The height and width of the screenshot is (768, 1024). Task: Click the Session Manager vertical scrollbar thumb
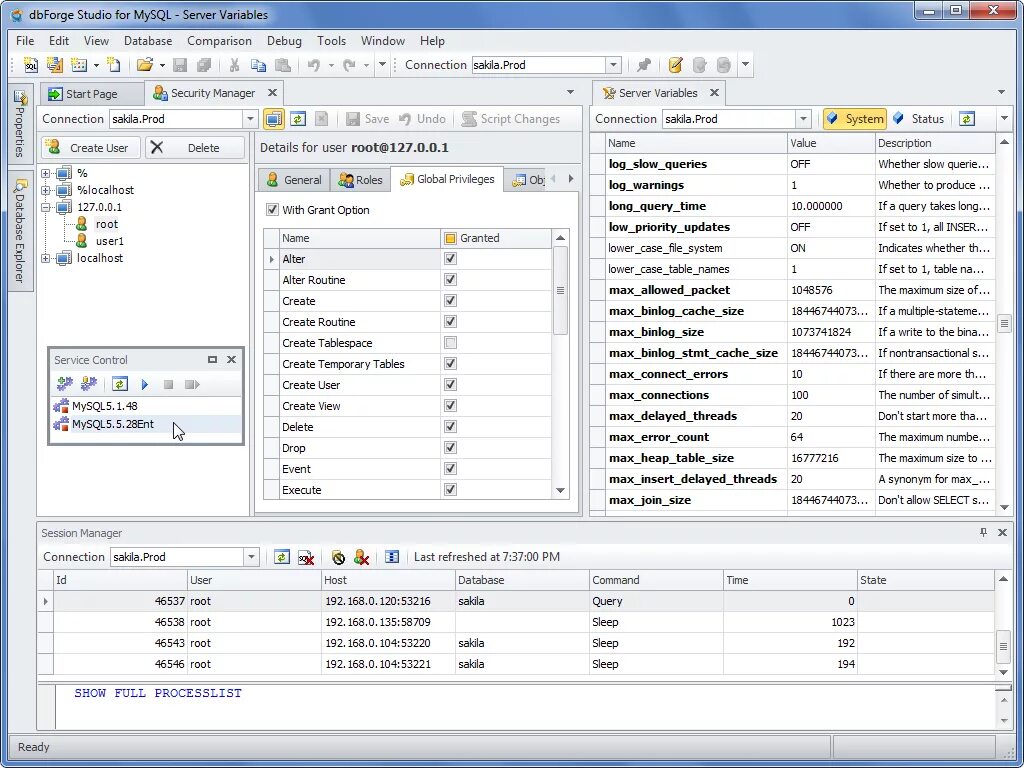pyautogui.click(x=1004, y=647)
